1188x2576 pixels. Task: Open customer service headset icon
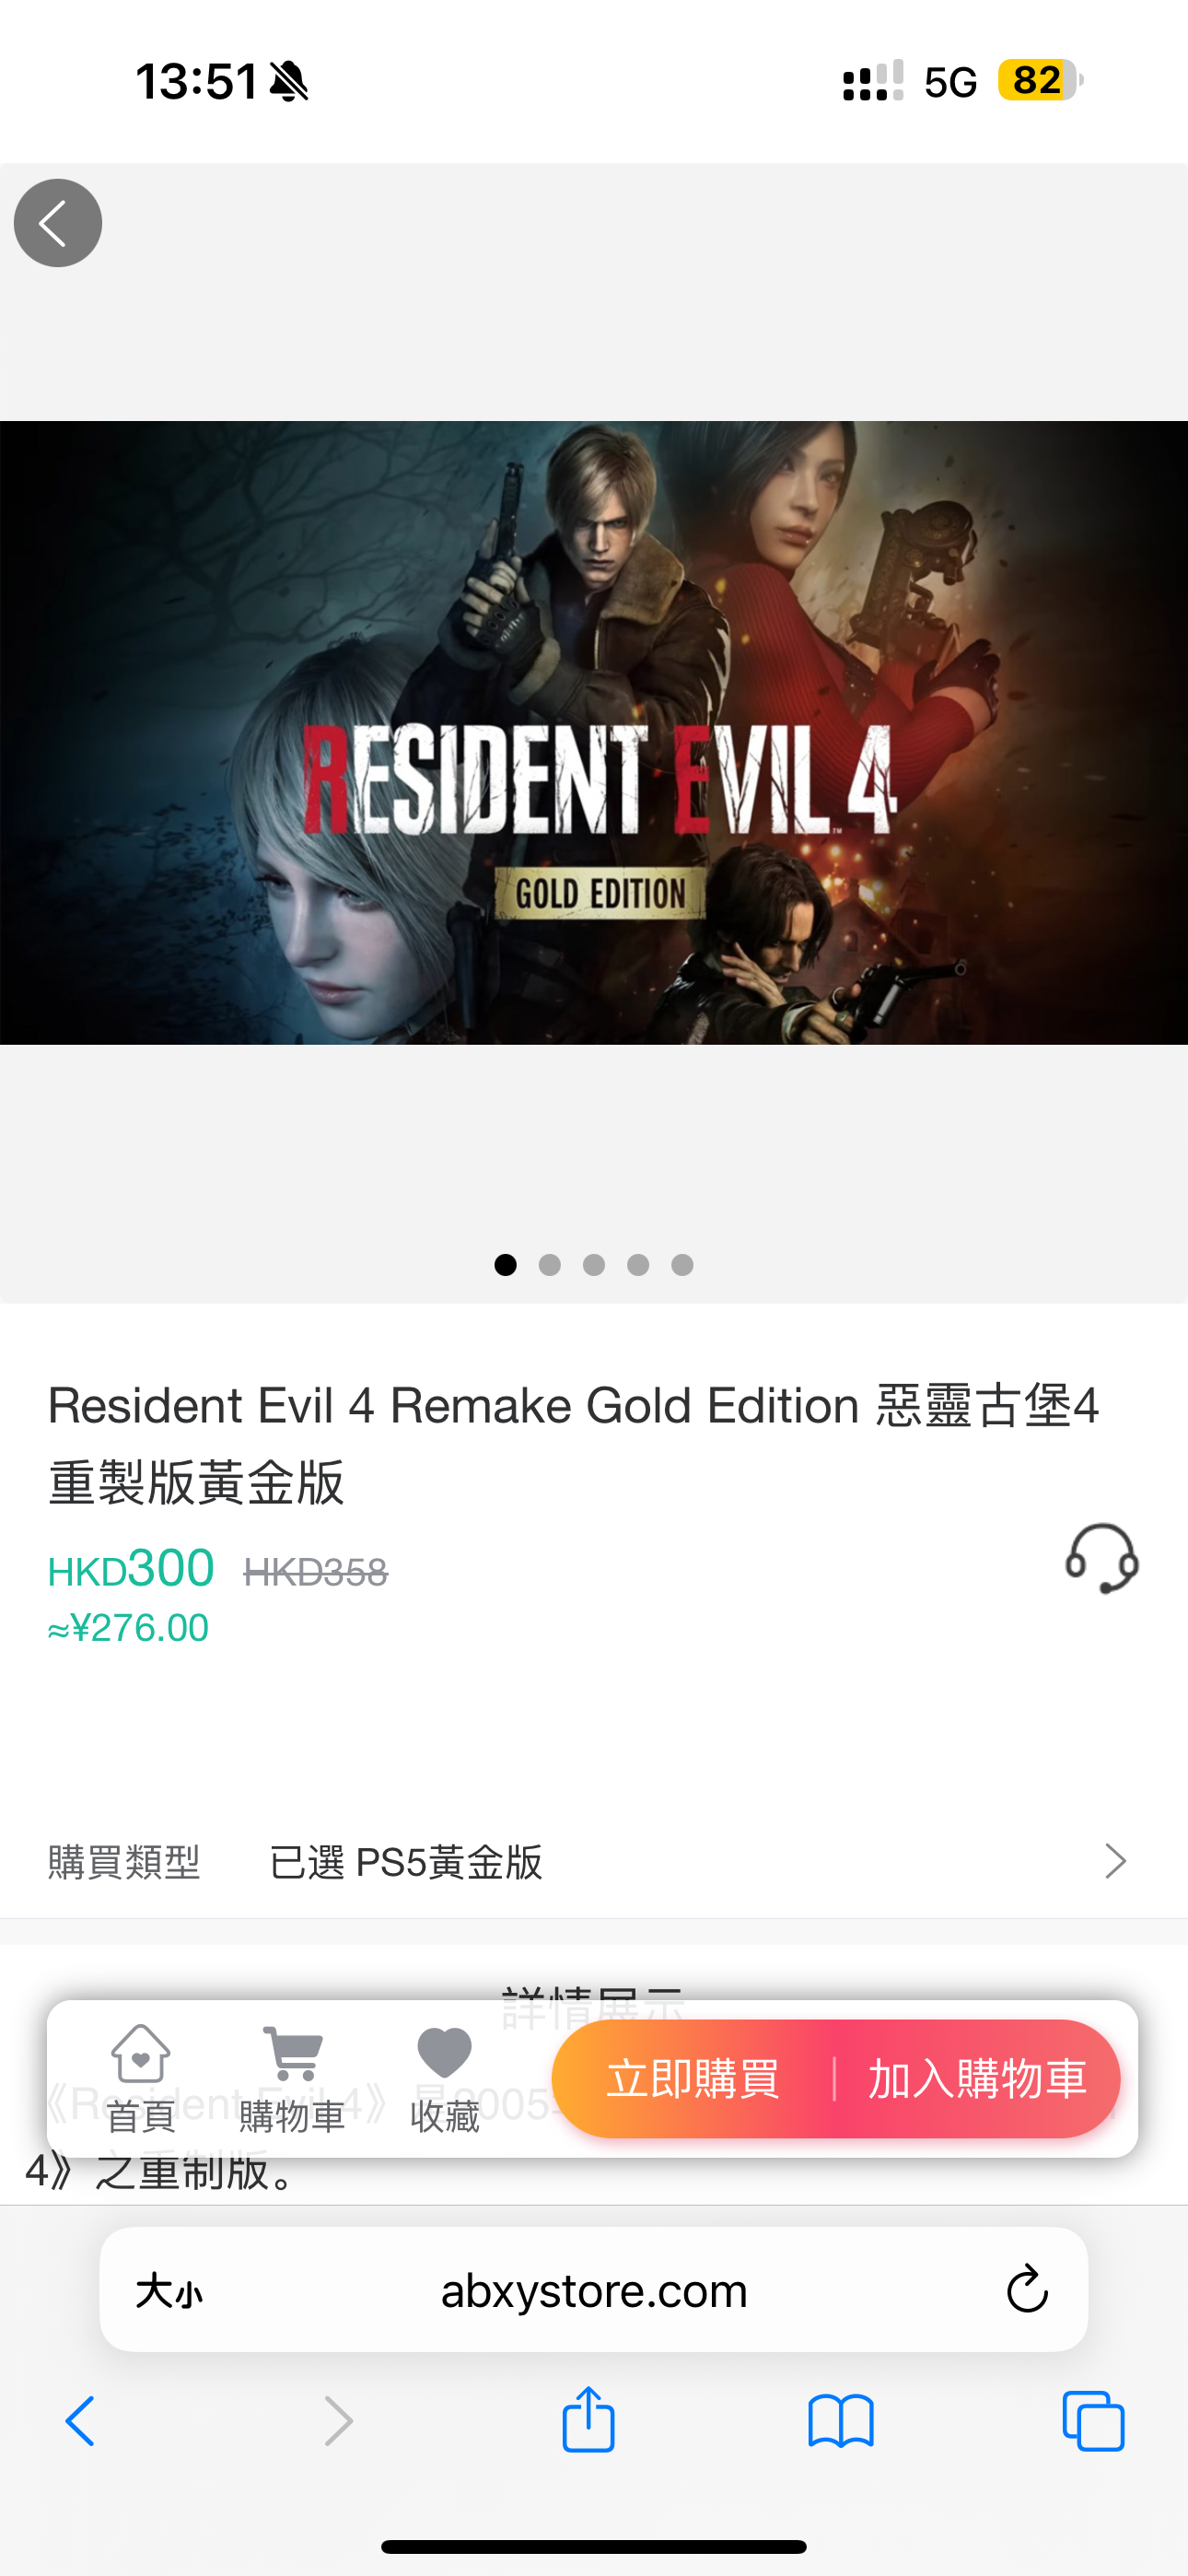tap(1102, 1558)
